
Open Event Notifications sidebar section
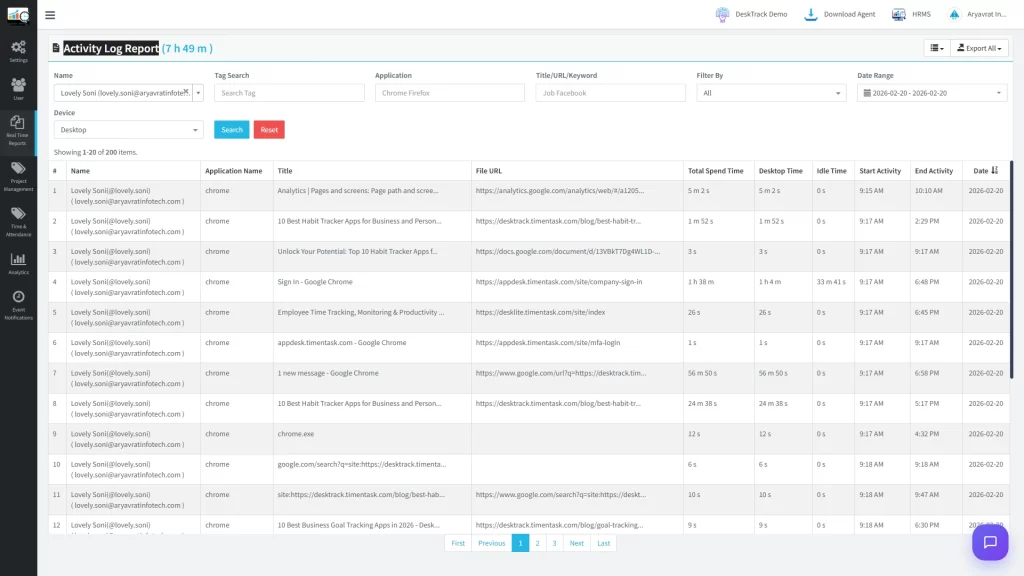click(x=18, y=306)
